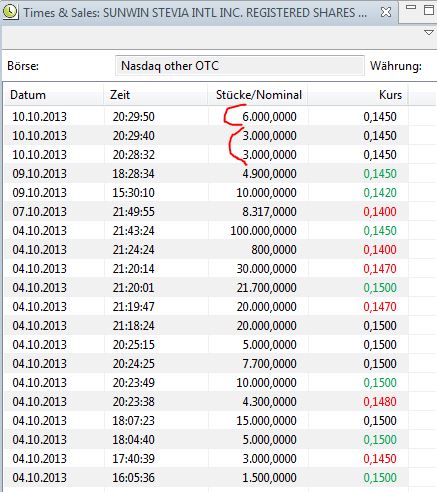Image resolution: width=437 pixels, height=492 pixels.
Task: Click the Währung label
Action: click(396, 66)
